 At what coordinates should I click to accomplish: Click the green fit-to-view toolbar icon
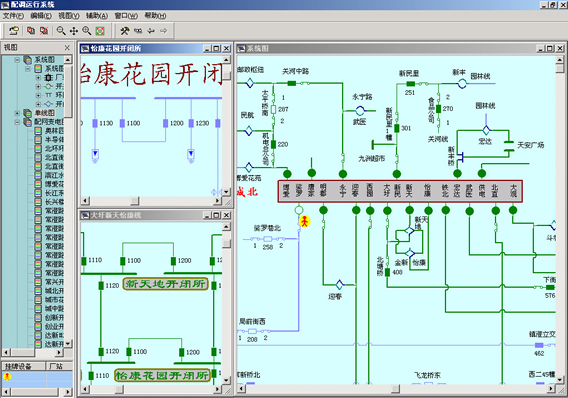point(100,31)
